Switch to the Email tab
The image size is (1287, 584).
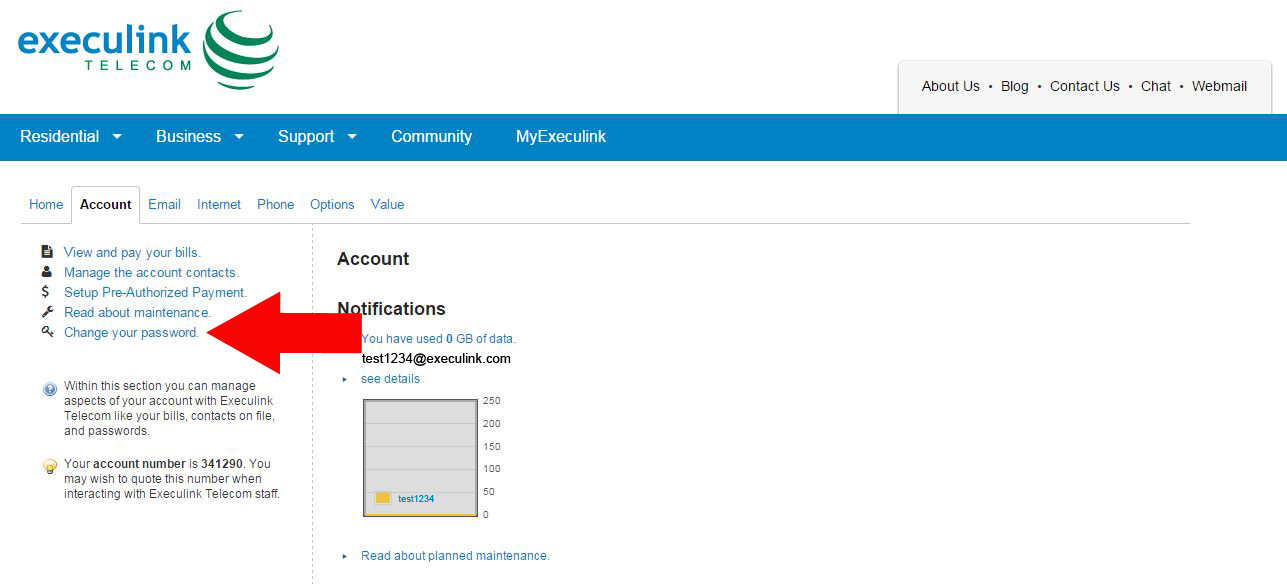click(x=164, y=204)
